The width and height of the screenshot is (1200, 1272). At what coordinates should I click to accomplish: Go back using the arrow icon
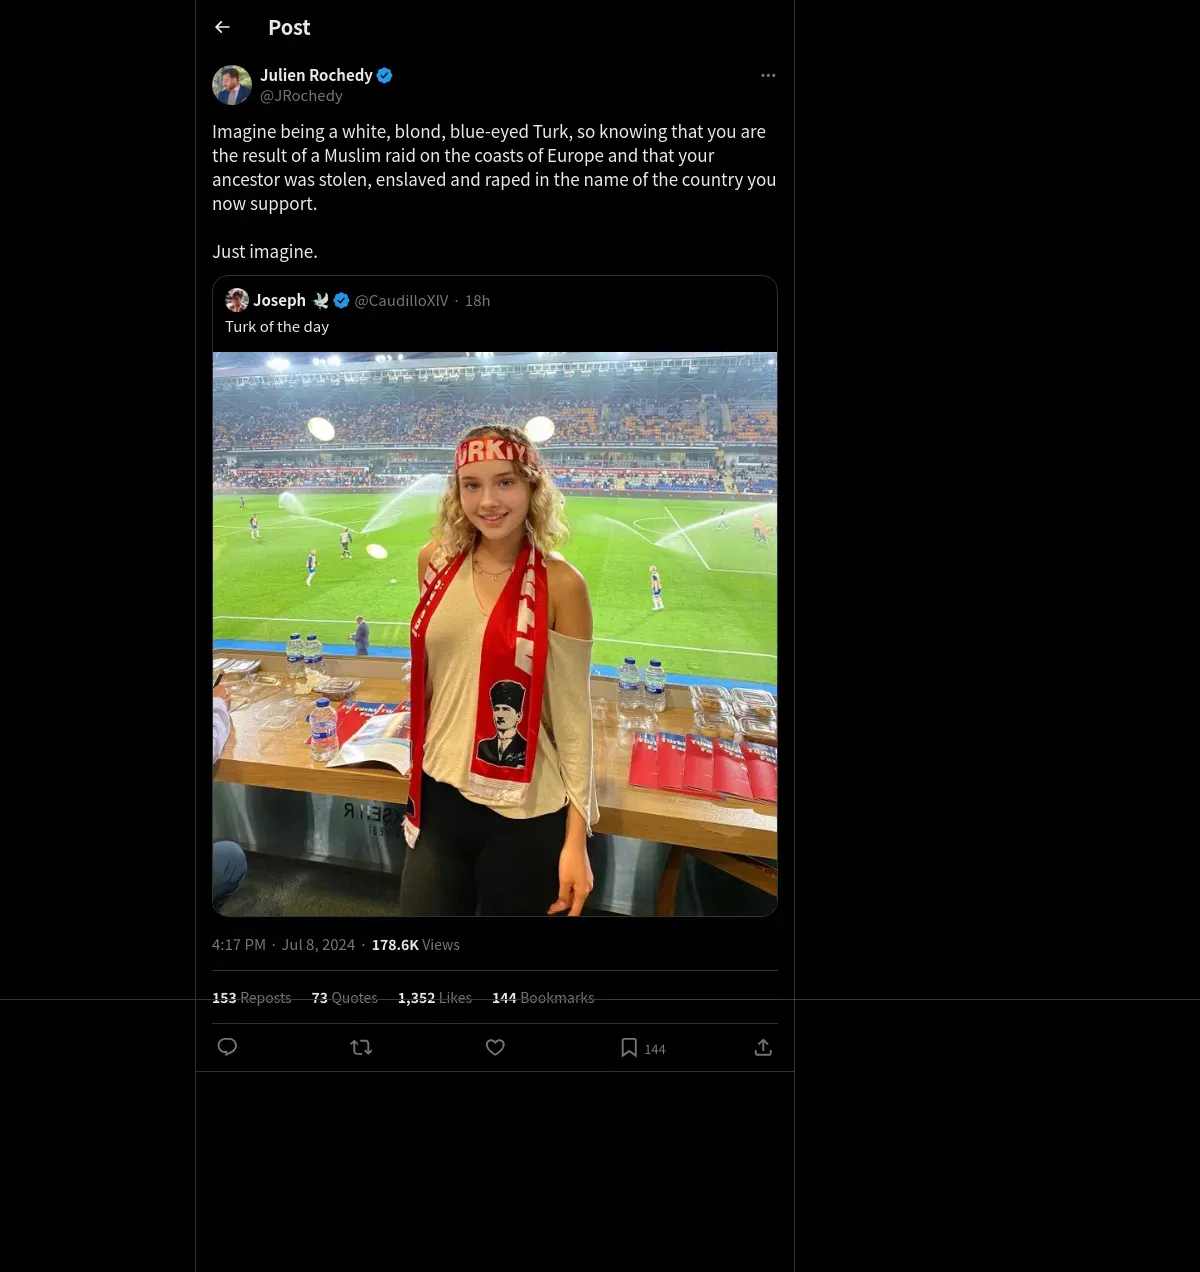coord(222,27)
